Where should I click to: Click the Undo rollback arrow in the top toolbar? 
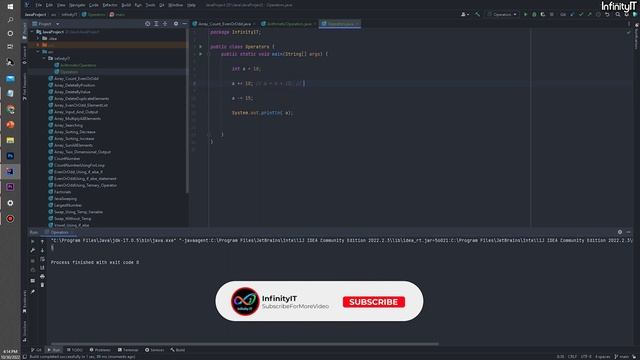click(x=607, y=14)
